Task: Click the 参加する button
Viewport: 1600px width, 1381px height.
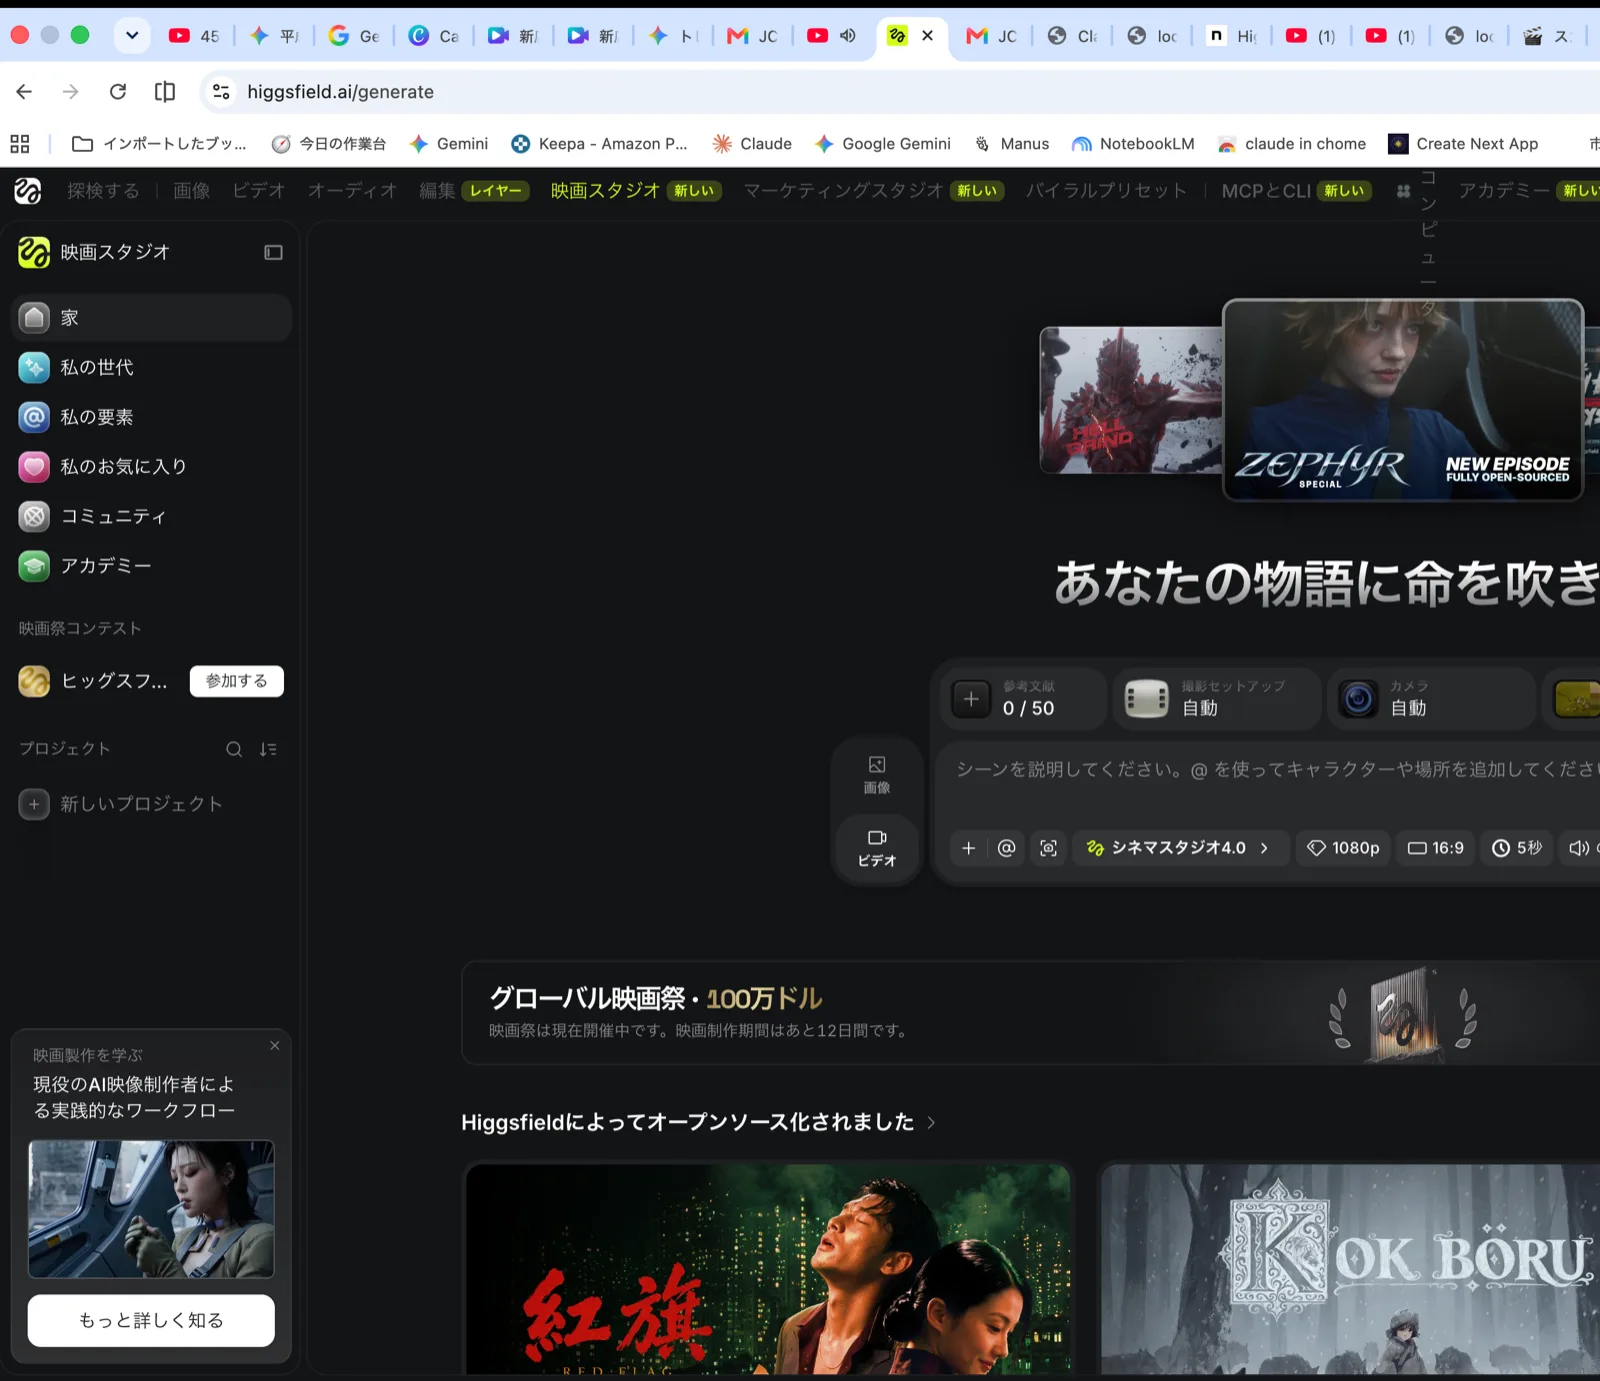Action: coord(237,681)
